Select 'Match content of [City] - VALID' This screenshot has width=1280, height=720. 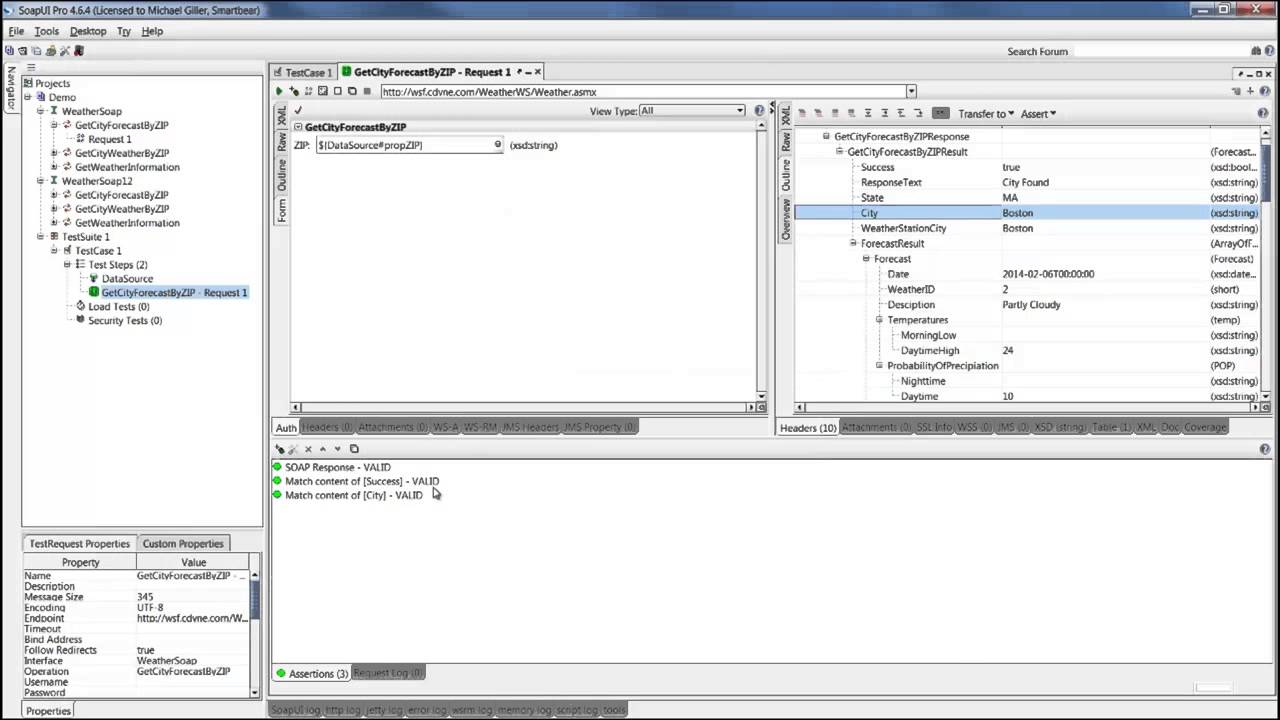(353, 495)
